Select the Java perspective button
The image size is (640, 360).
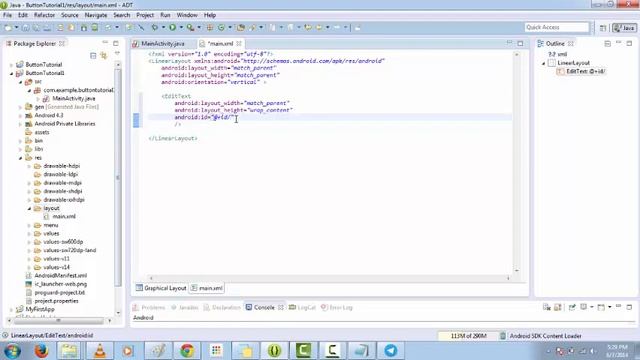coord(624,28)
